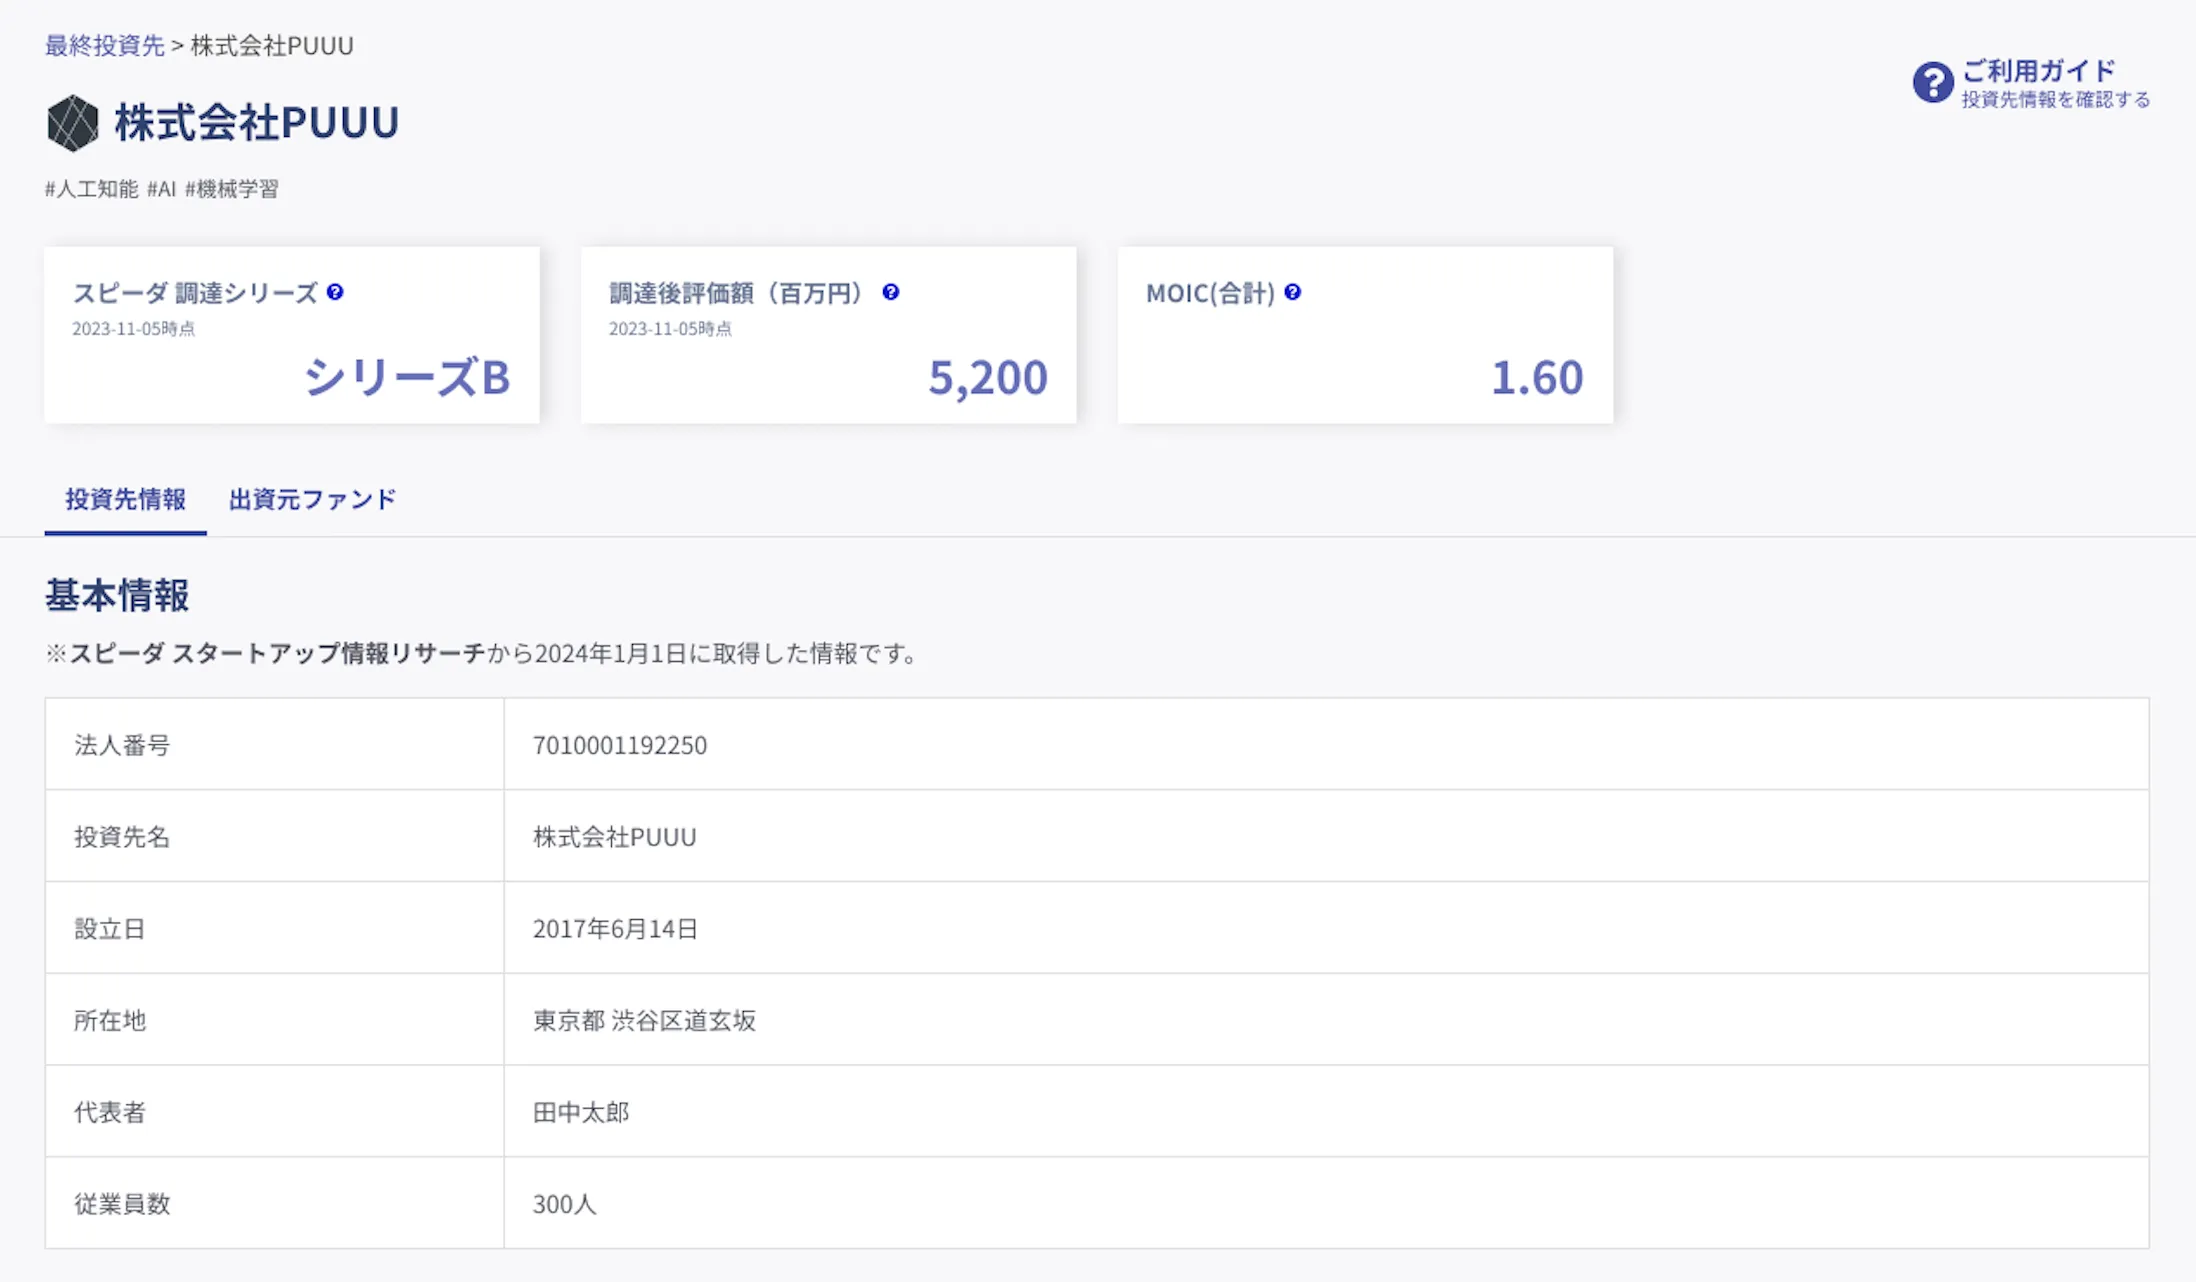Click the hashtag #人工知能 tag
2196x1282 pixels.
coord(91,189)
